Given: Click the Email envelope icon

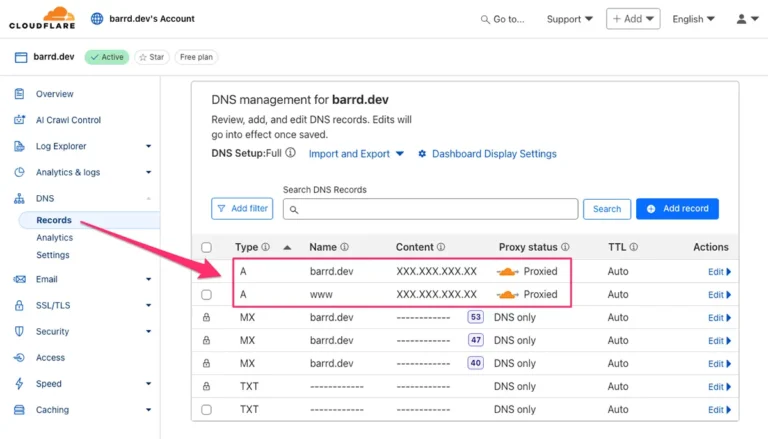Looking at the screenshot, I should point(19,279).
